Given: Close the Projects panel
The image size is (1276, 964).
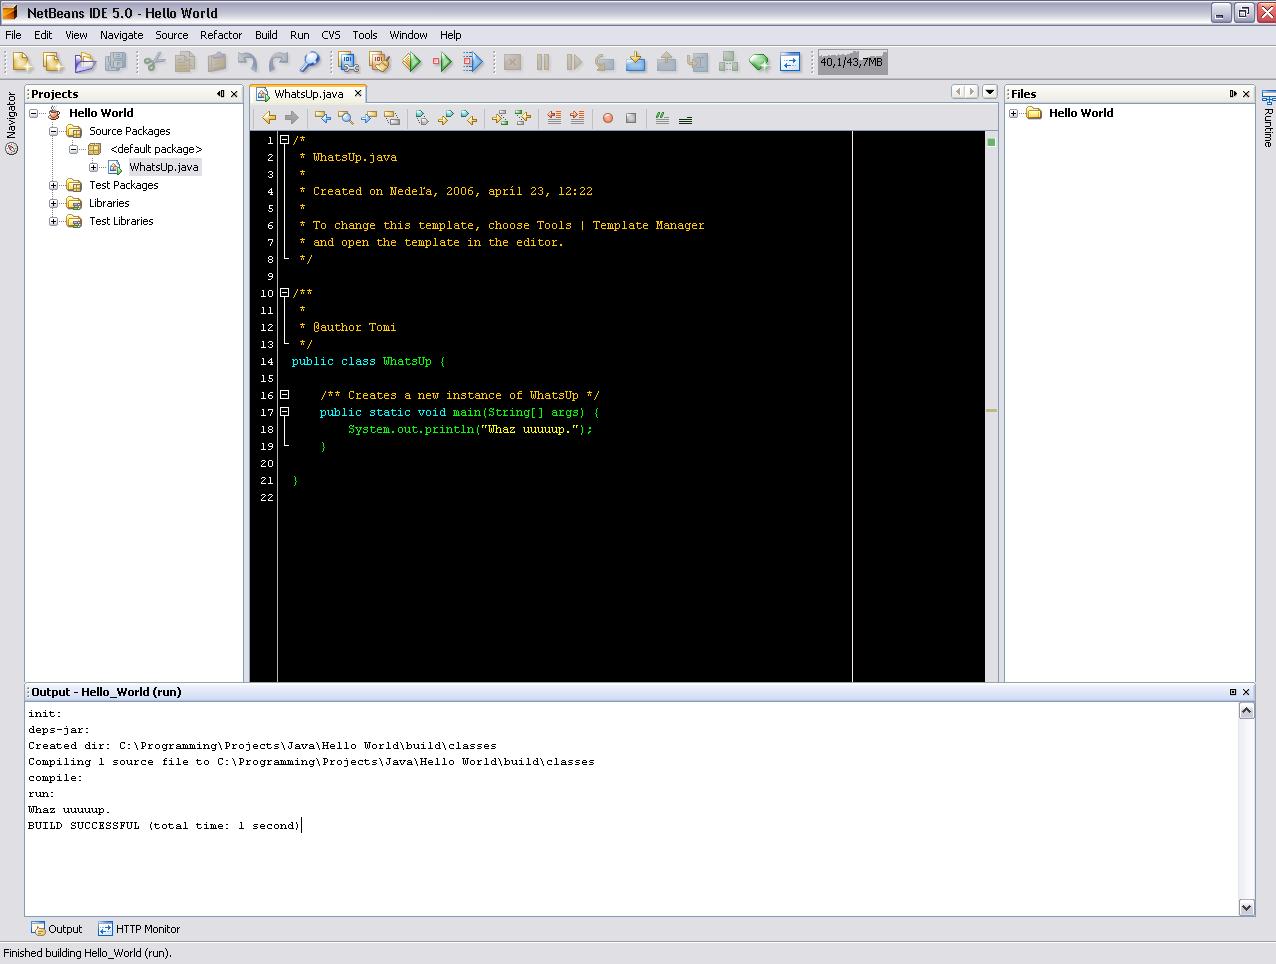Looking at the screenshot, I should tap(235, 94).
